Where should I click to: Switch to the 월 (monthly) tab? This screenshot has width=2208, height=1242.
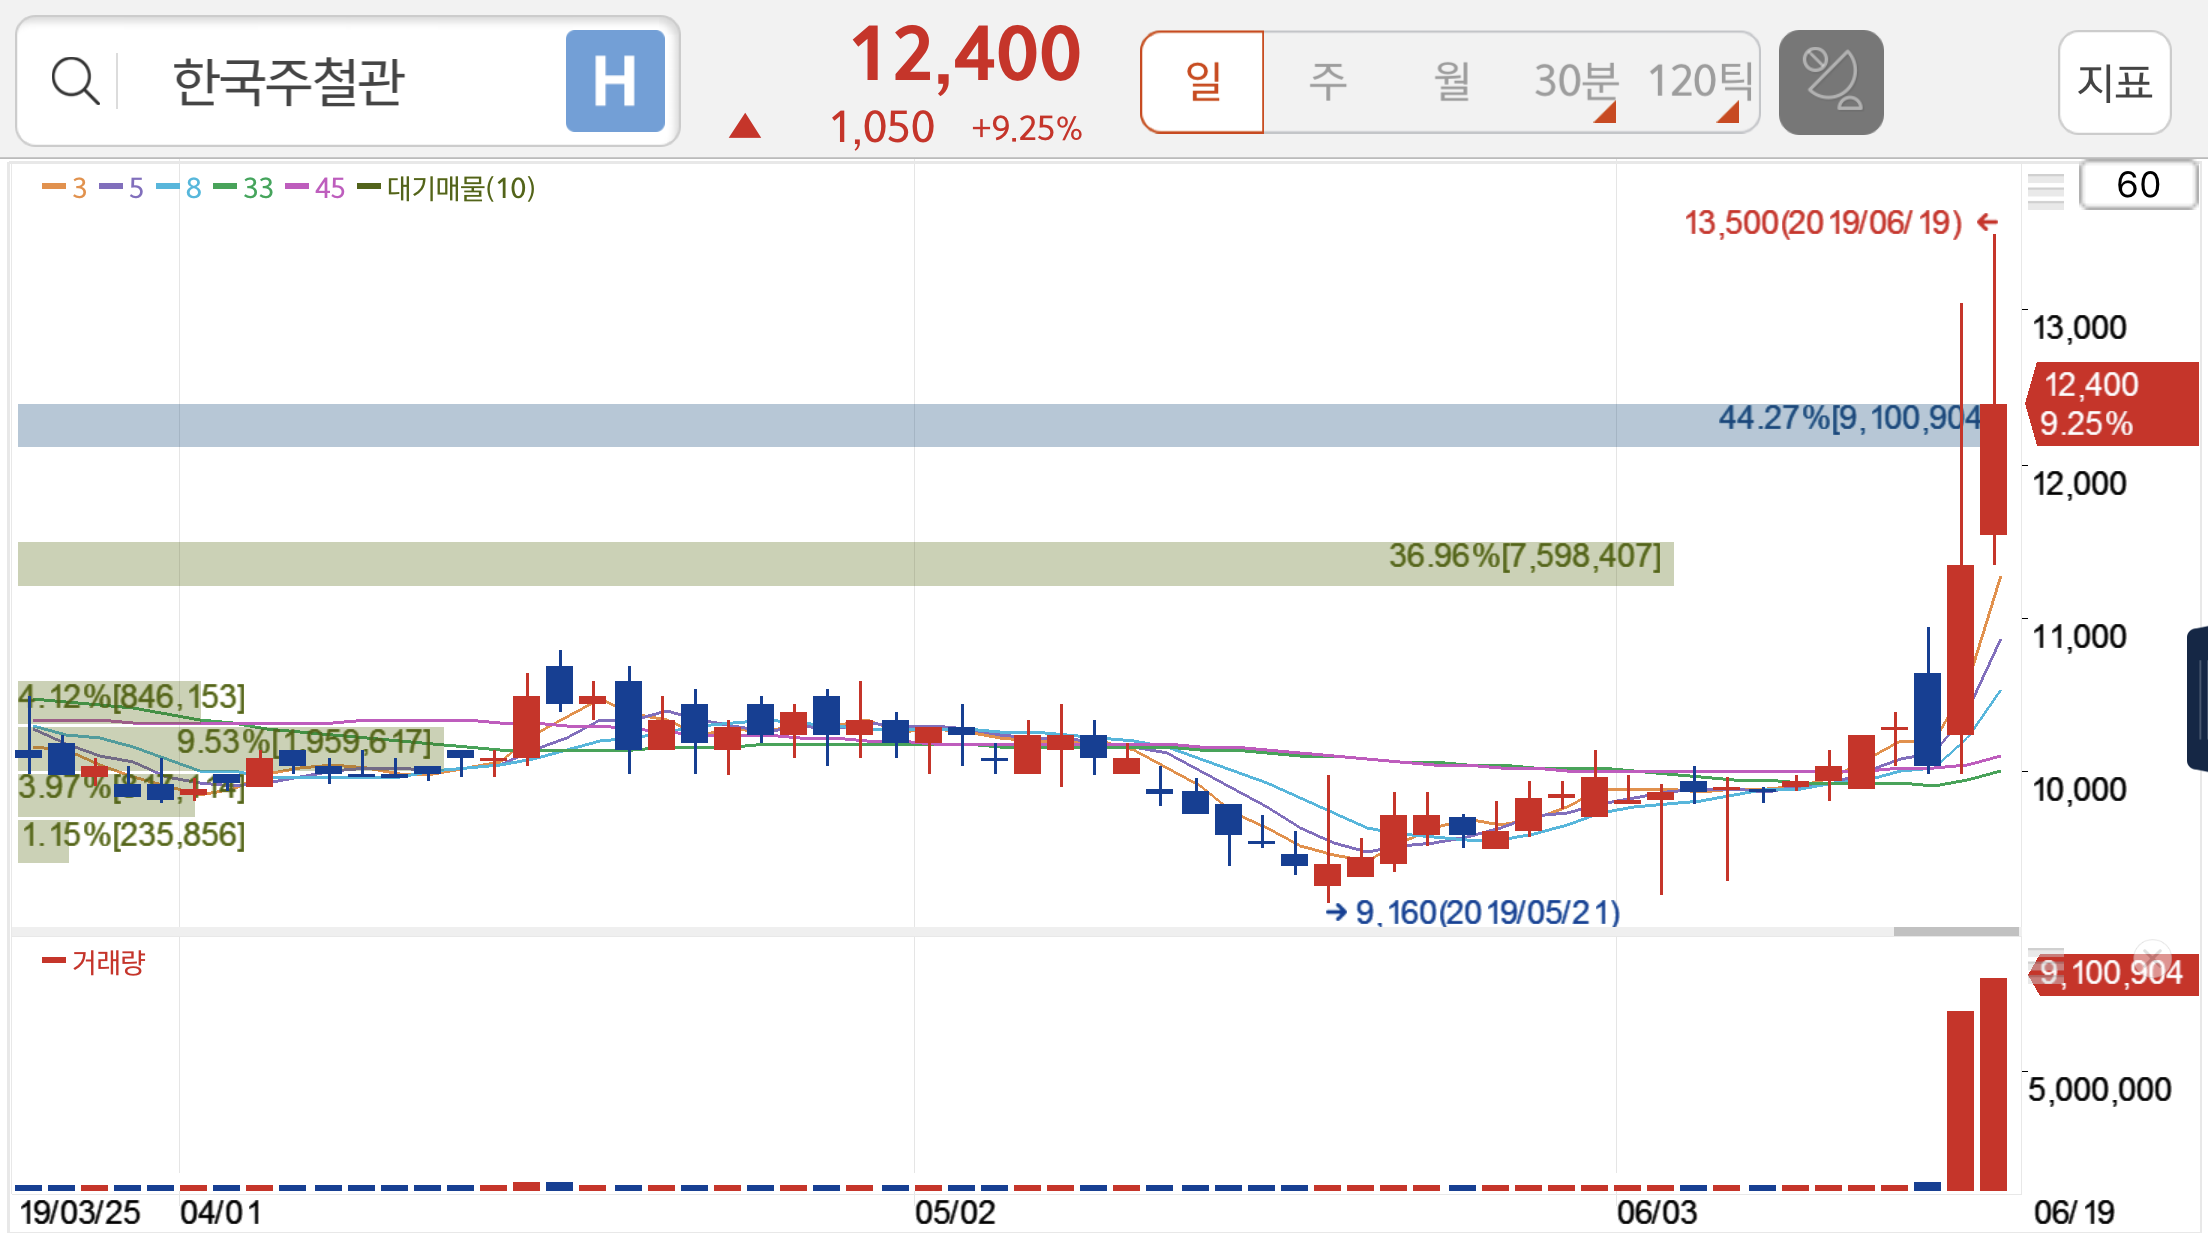coord(1452,81)
